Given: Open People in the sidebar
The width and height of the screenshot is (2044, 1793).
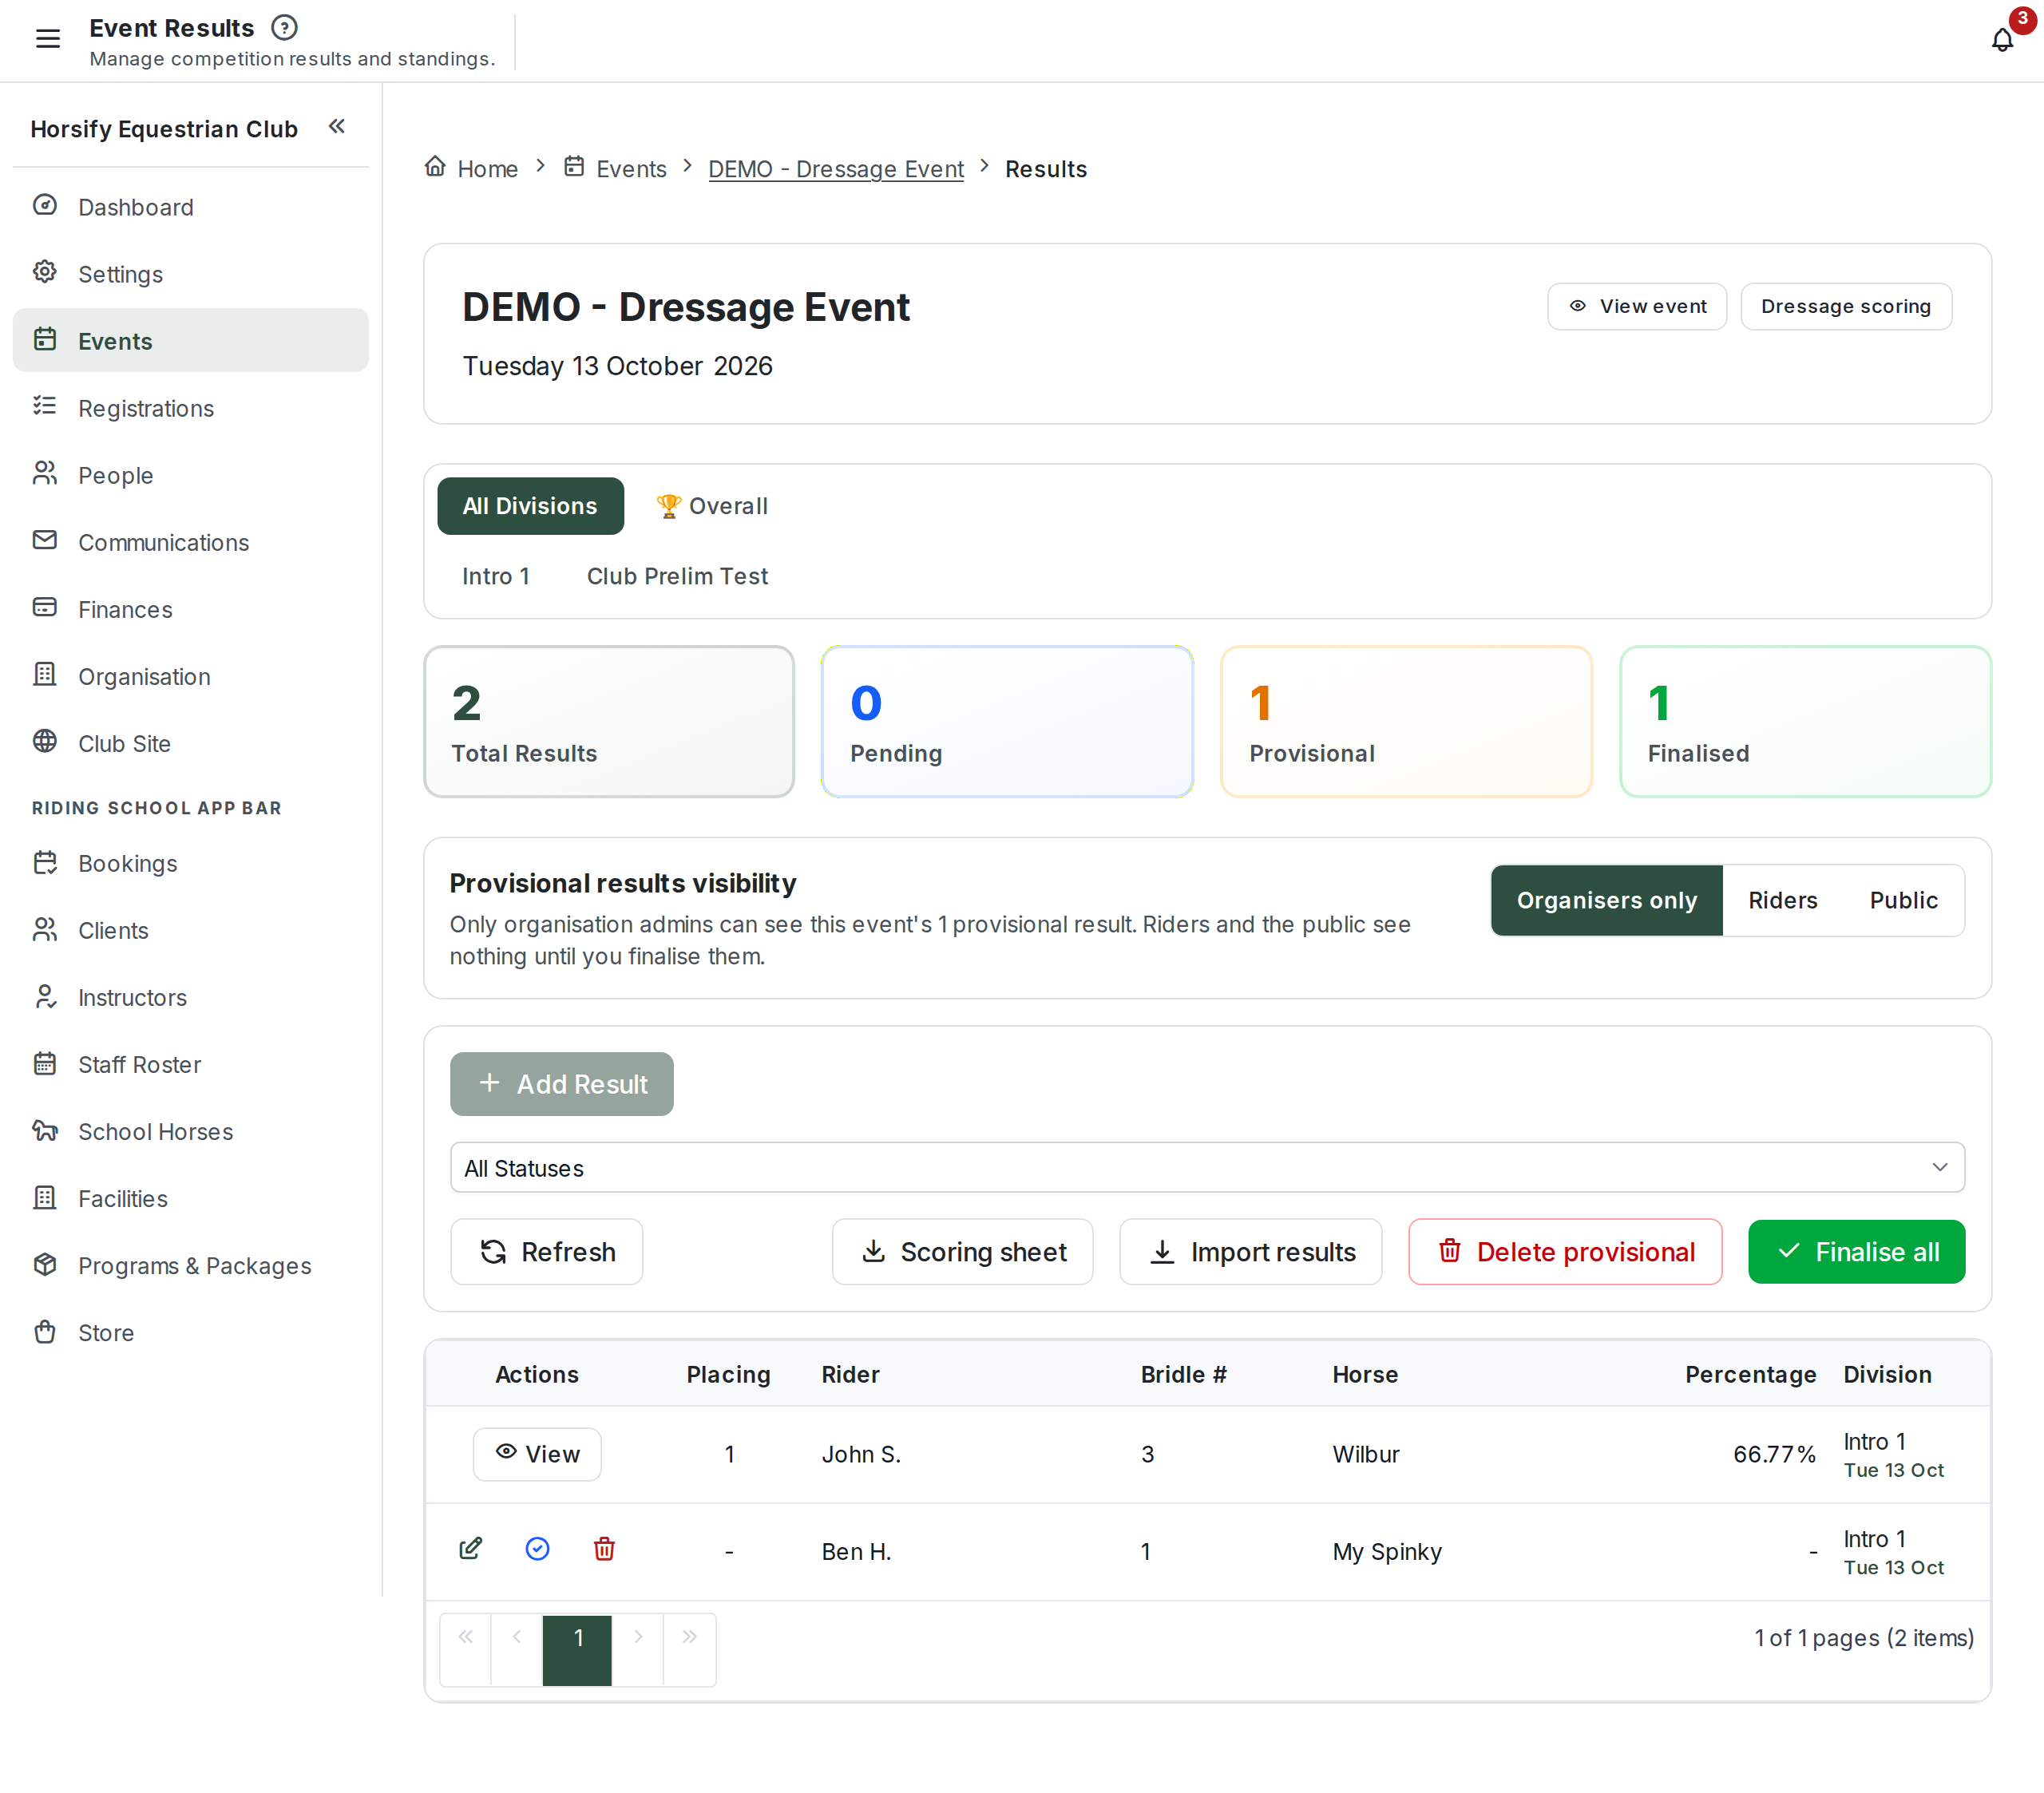Looking at the screenshot, I should 190,475.
